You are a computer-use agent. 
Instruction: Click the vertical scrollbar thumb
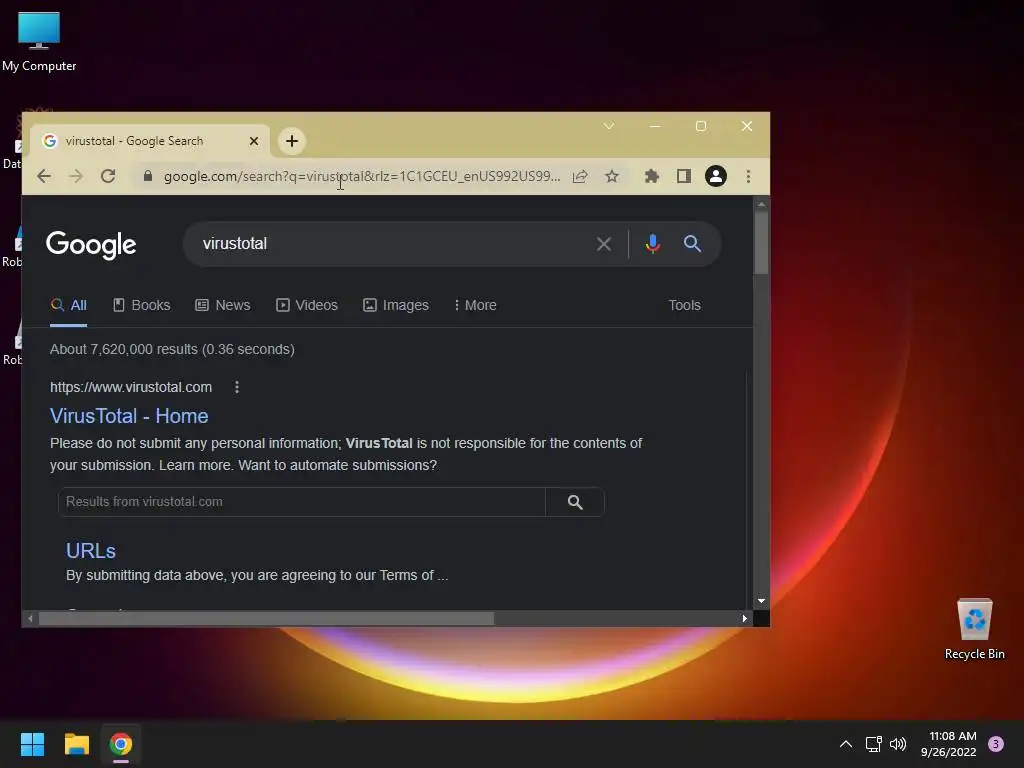click(x=761, y=243)
